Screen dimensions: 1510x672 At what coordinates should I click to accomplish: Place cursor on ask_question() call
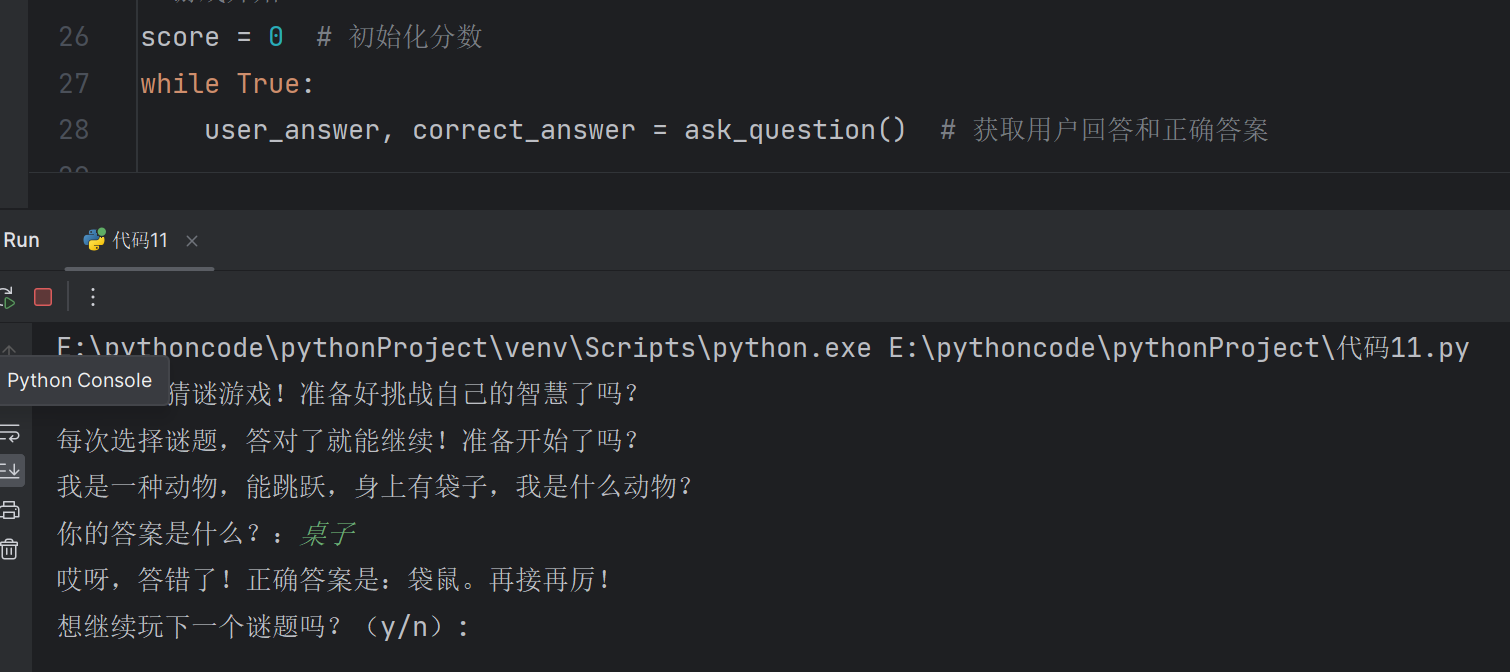point(794,130)
